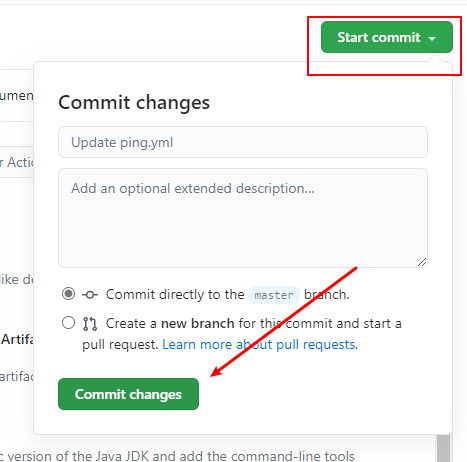
Task: Focus the Update ping.yml commit message field
Action: (243, 142)
